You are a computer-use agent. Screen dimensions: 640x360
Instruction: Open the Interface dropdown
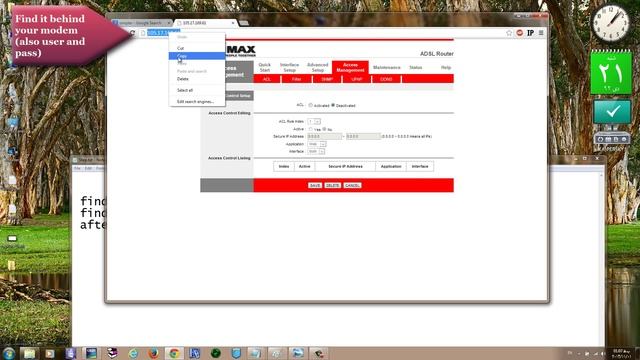click(316, 151)
